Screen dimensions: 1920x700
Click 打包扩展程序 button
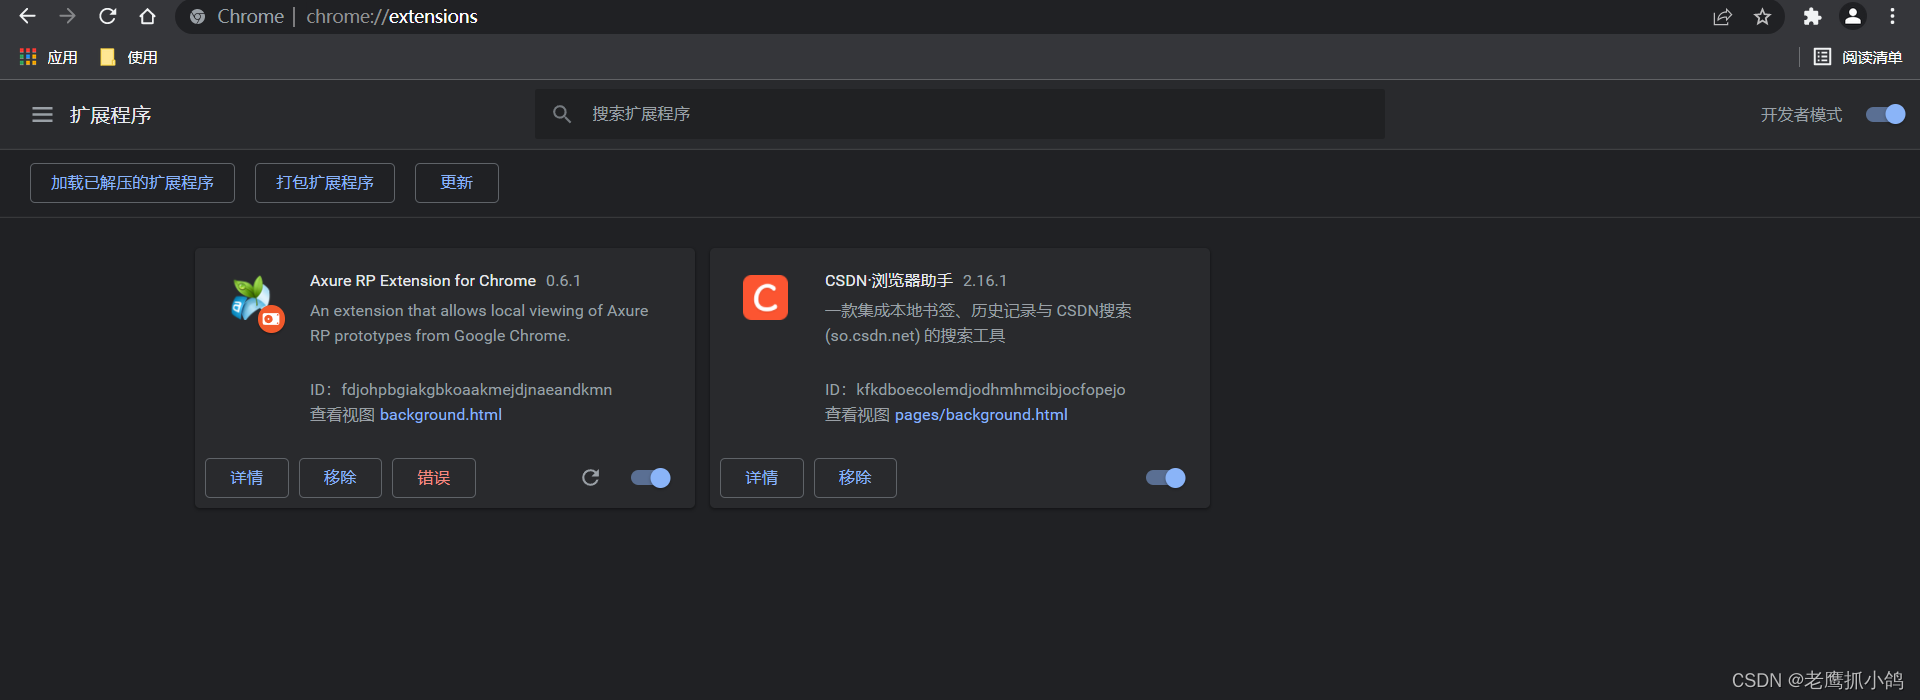point(325,183)
